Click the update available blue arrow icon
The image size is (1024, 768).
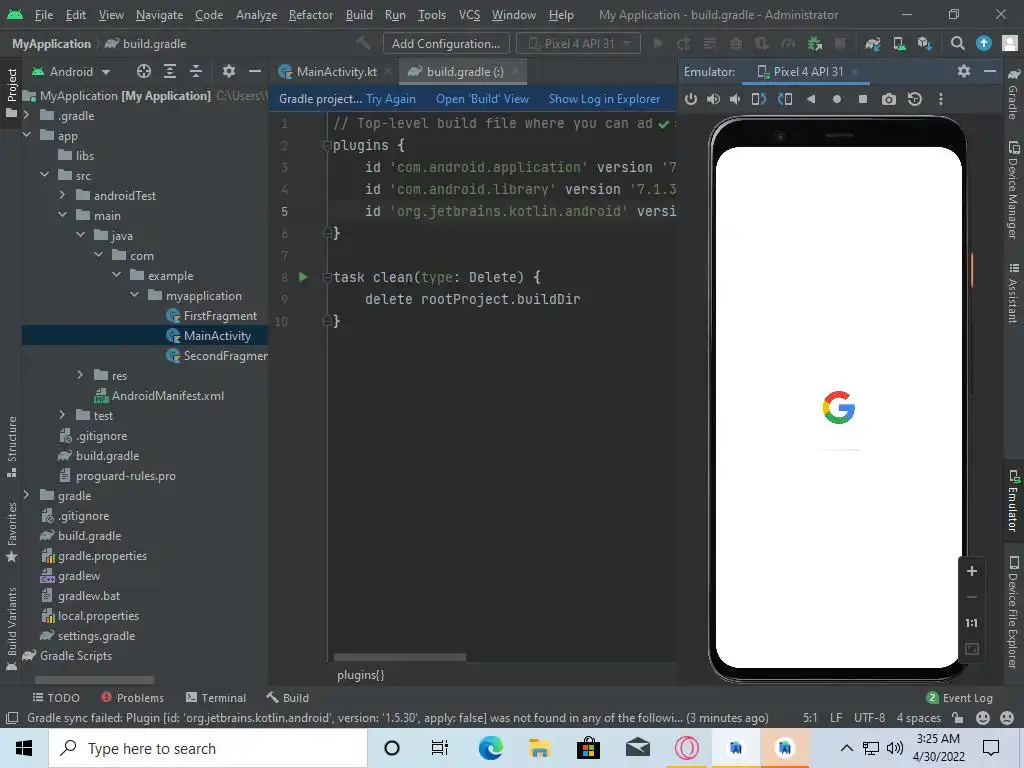tap(984, 44)
